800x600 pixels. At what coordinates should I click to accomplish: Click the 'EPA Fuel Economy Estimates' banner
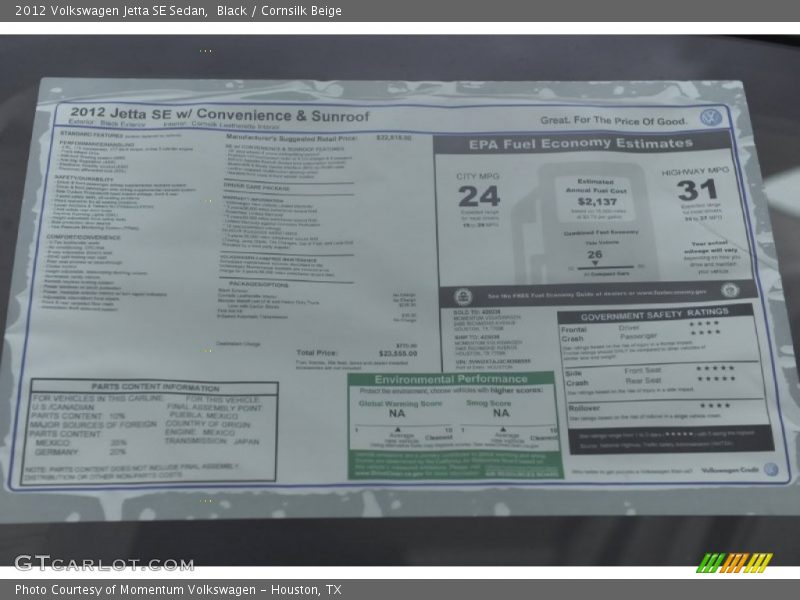[x=581, y=144]
